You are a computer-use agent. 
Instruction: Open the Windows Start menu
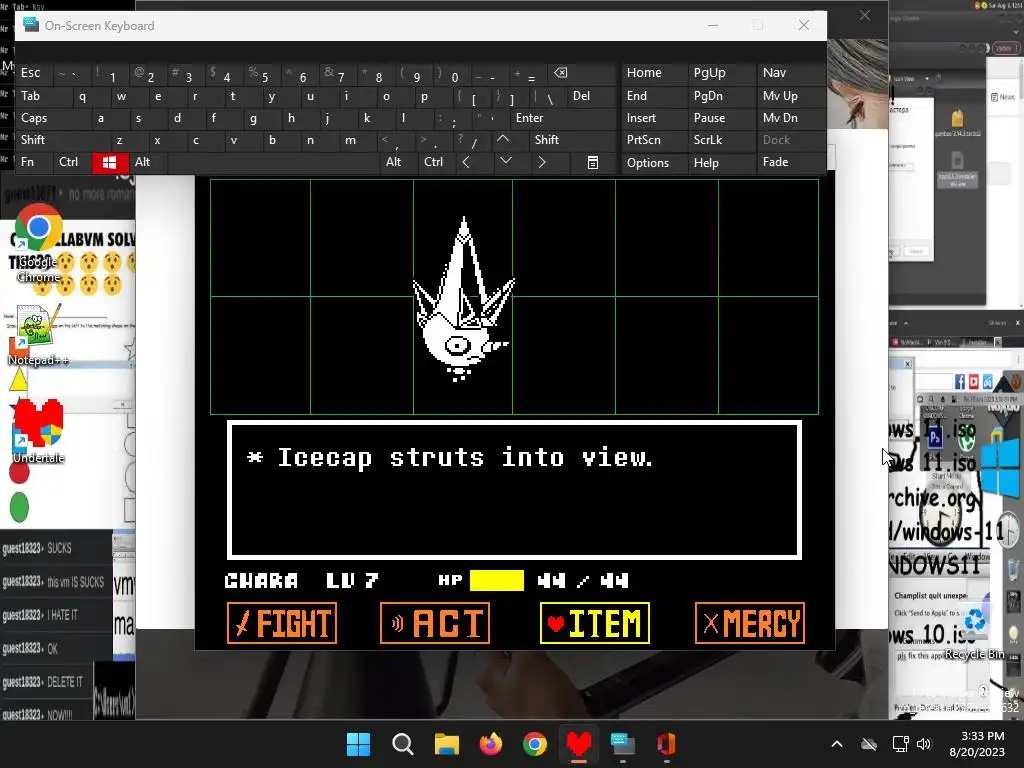pos(358,744)
